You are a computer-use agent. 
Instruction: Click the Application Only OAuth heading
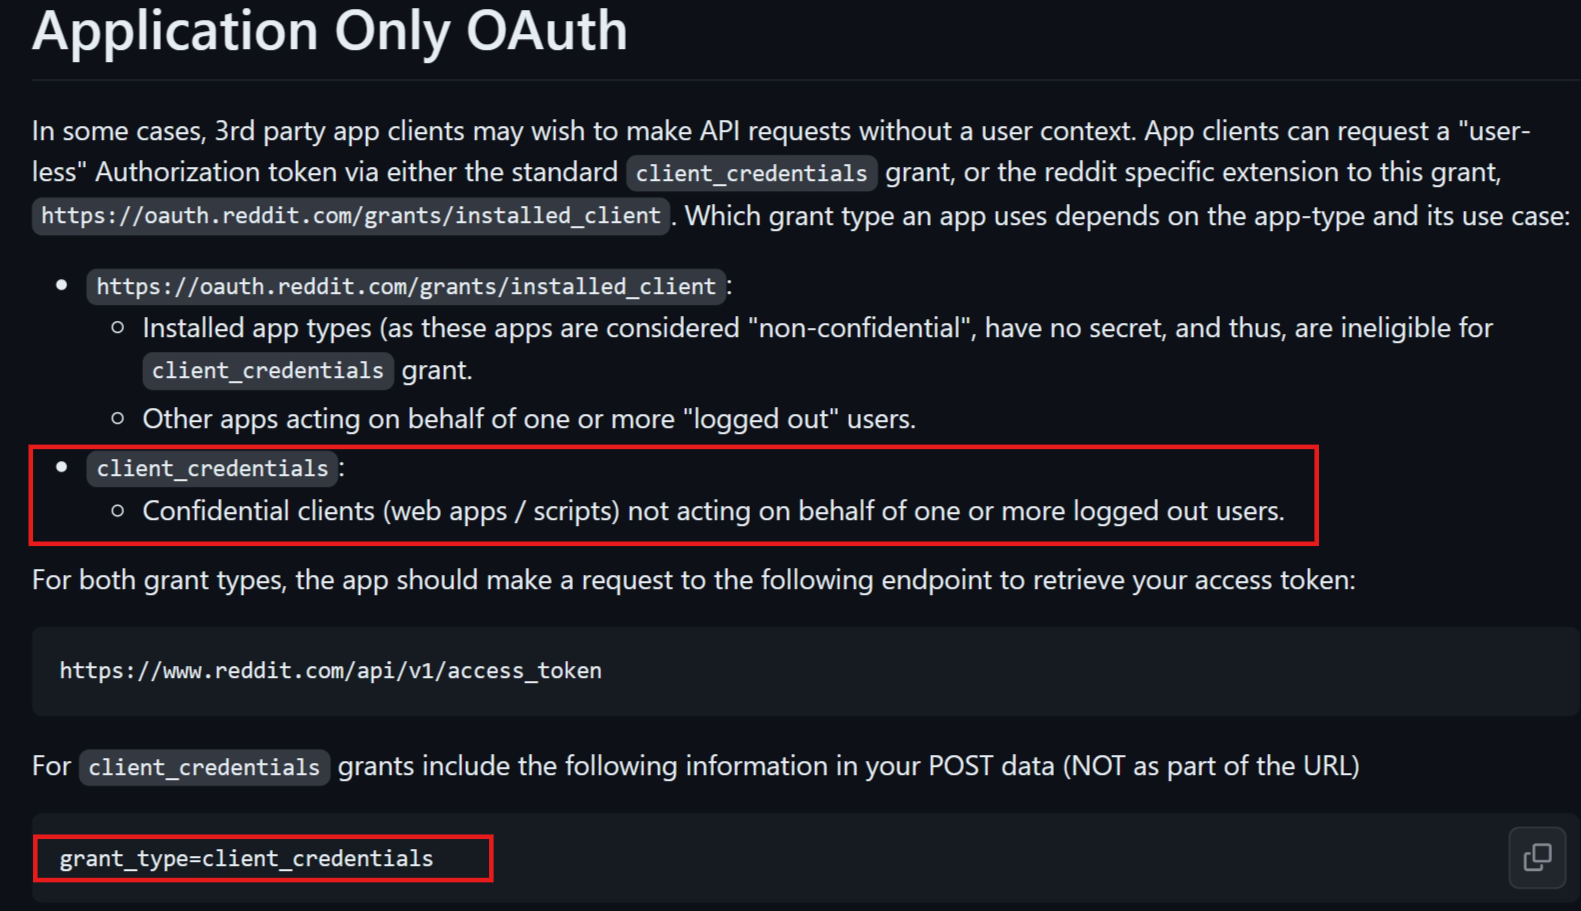point(330,30)
